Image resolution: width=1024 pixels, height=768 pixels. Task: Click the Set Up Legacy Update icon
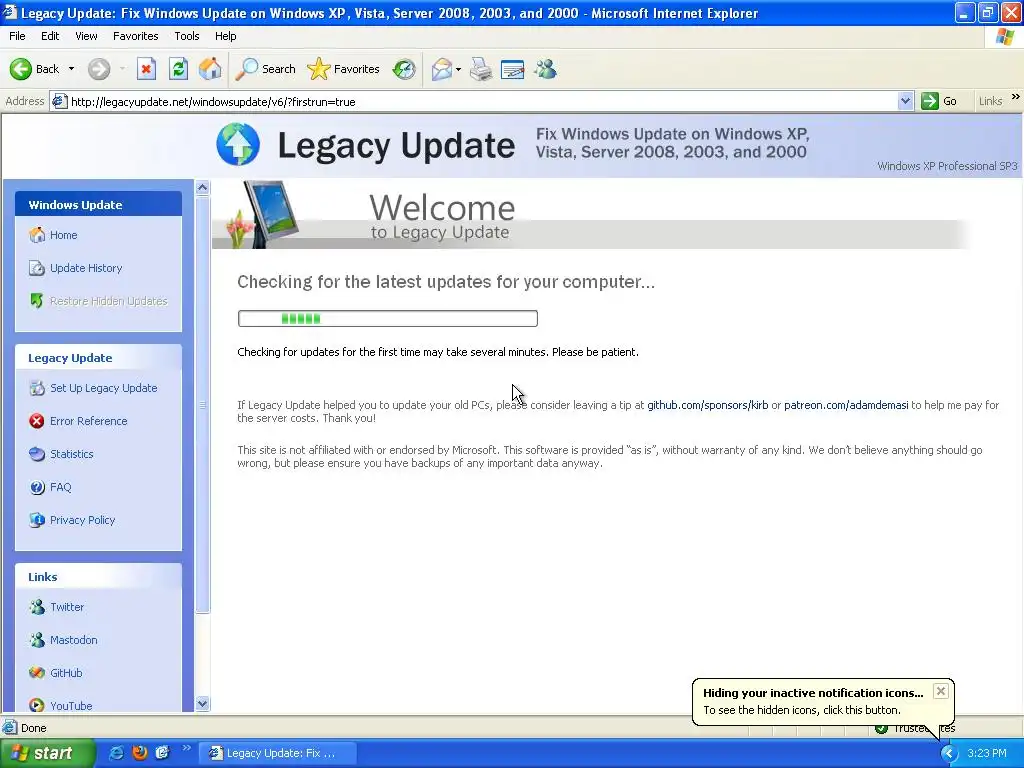click(37, 388)
